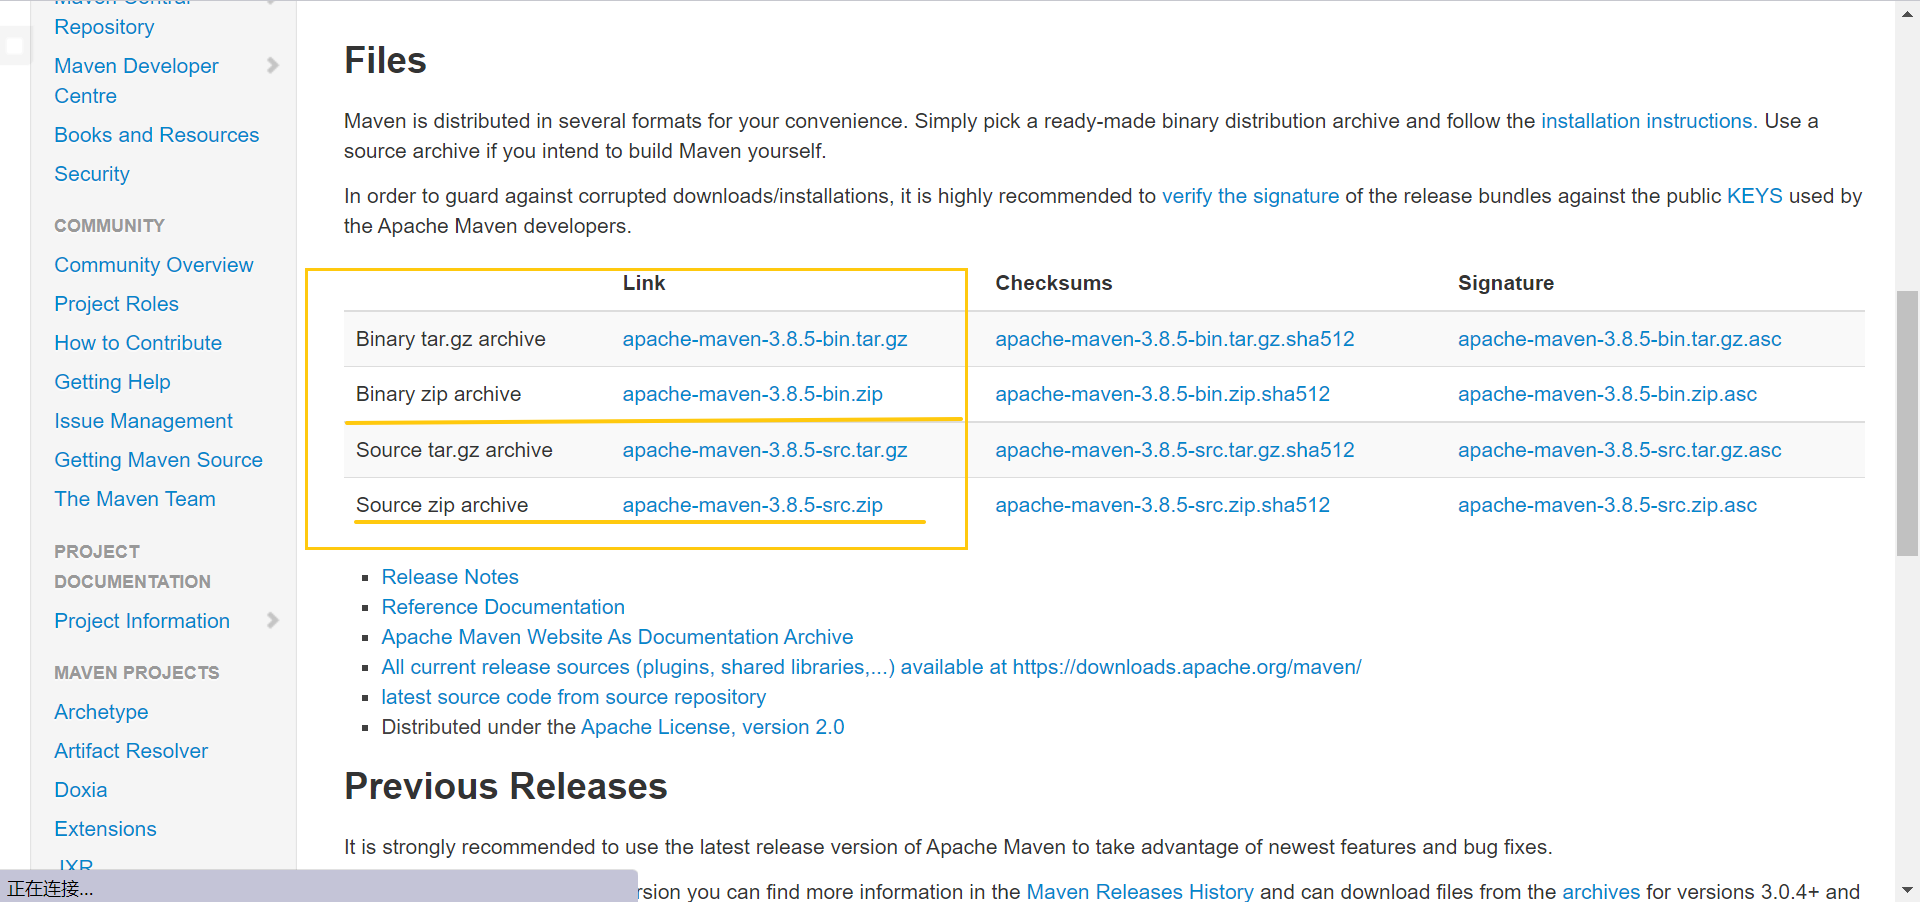The width and height of the screenshot is (1920, 902).
Task: Open the Artifact Resolver project link
Action: (131, 751)
